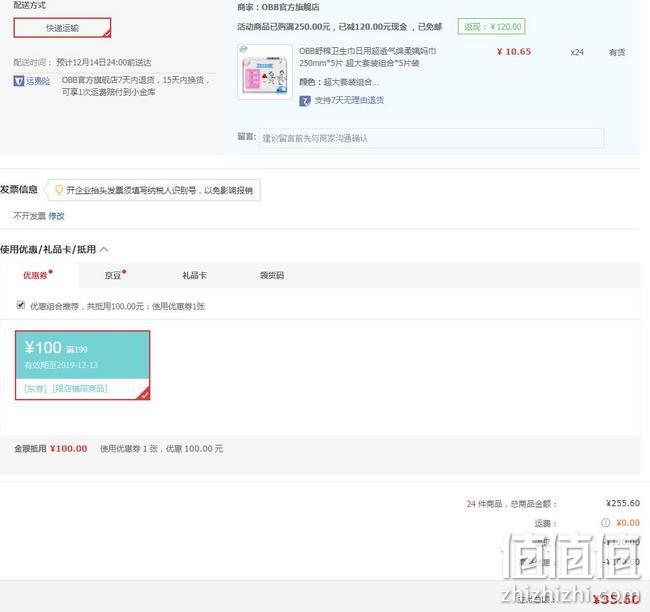Open the OBB舒棉卫生巾 product title link
This screenshot has width=650, height=612.
(x=367, y=57)
